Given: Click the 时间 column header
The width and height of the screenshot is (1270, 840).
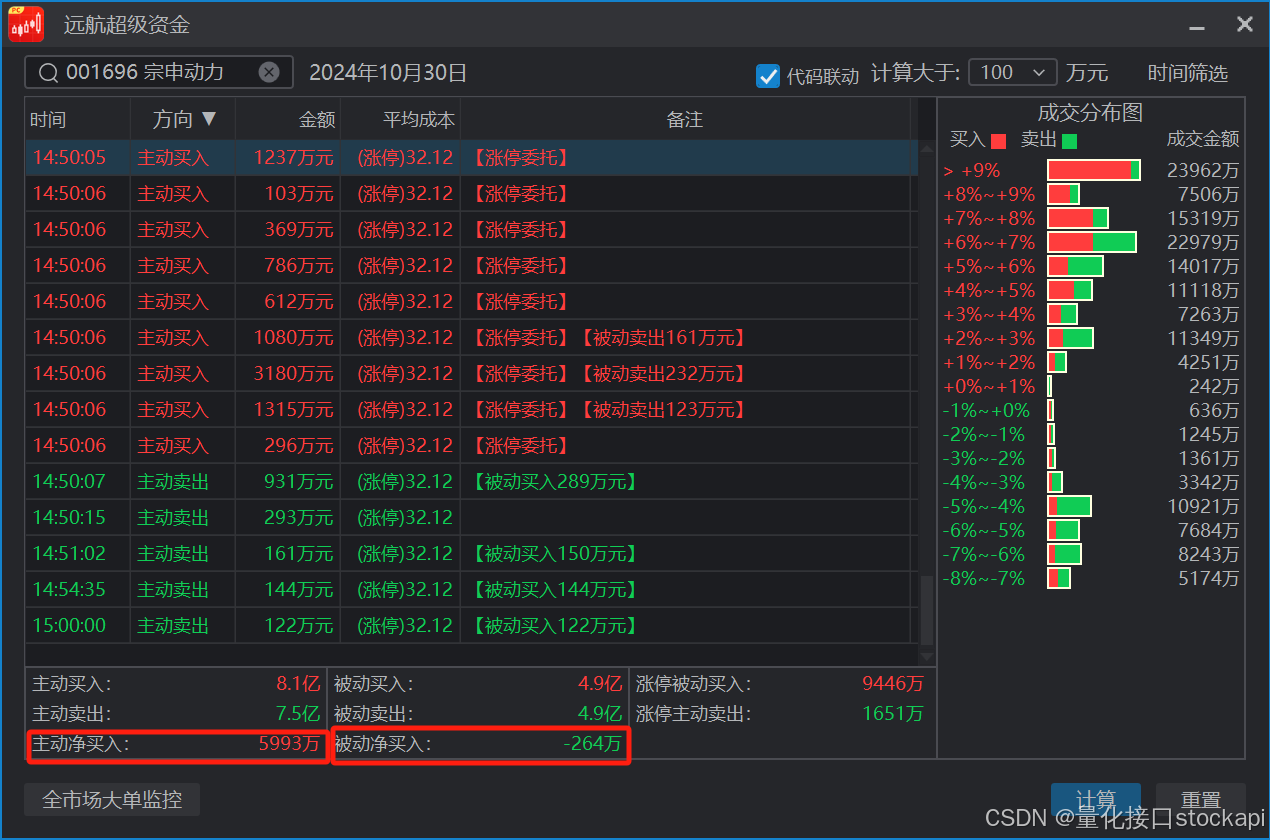Looking at the screenshot, I should click(48, 120).
